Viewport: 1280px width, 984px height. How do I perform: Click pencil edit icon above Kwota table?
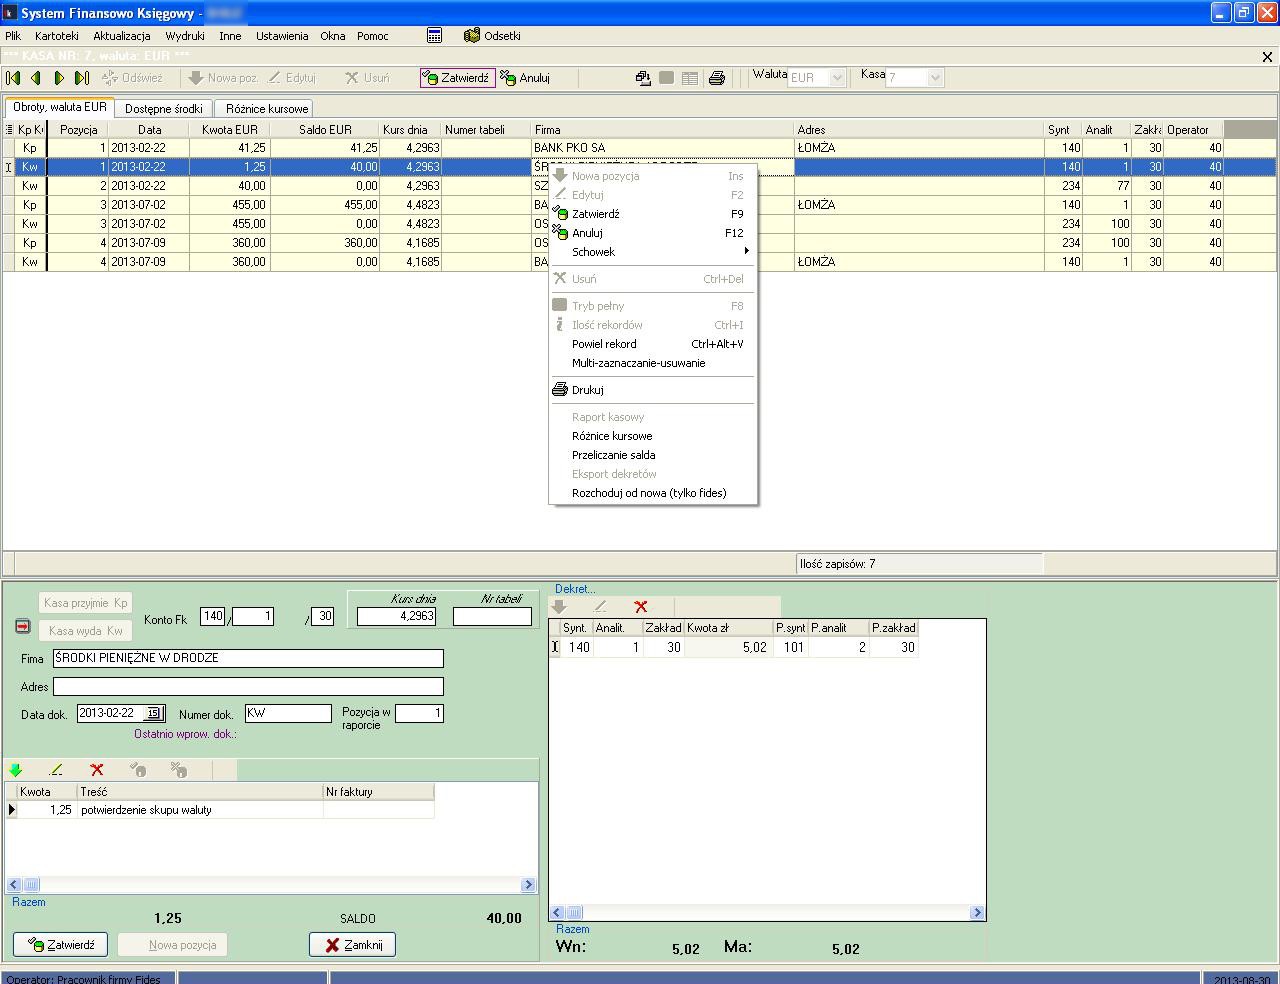56,770
